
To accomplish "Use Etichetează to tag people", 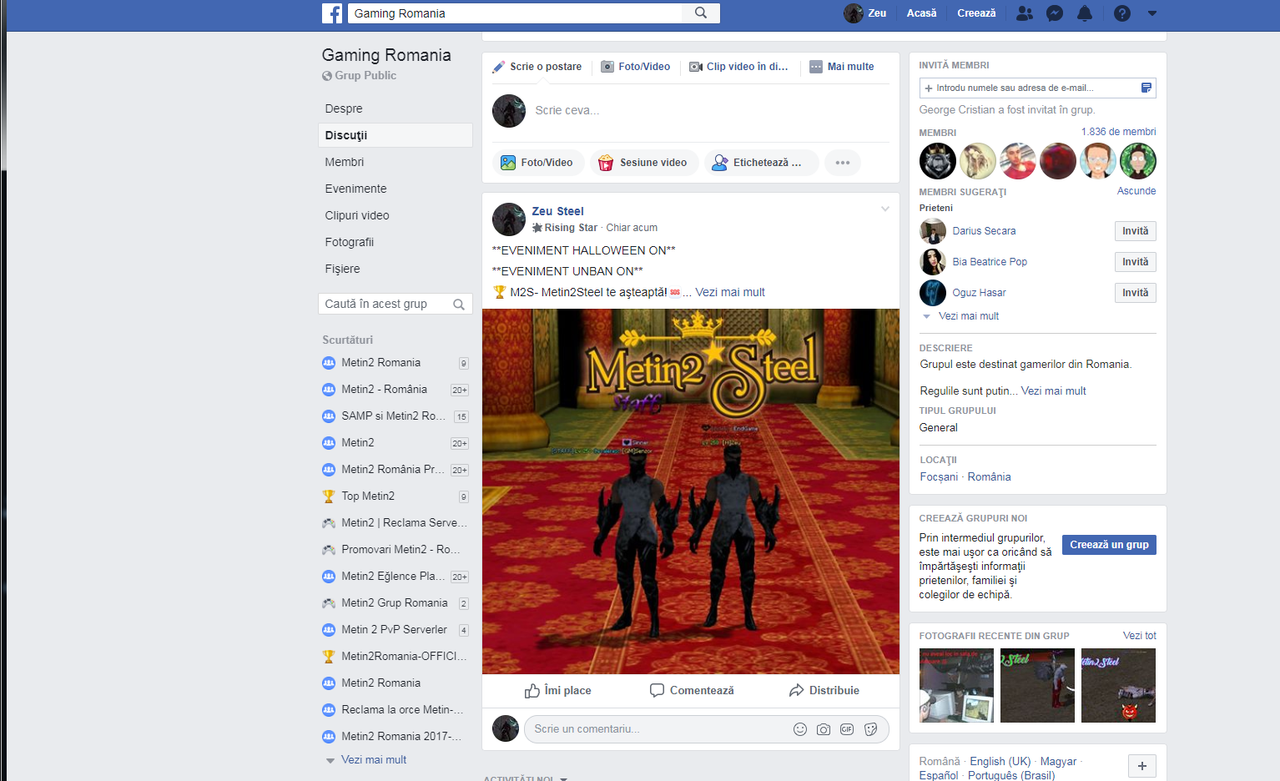I will pyautogui.click(x=761, y=162).
